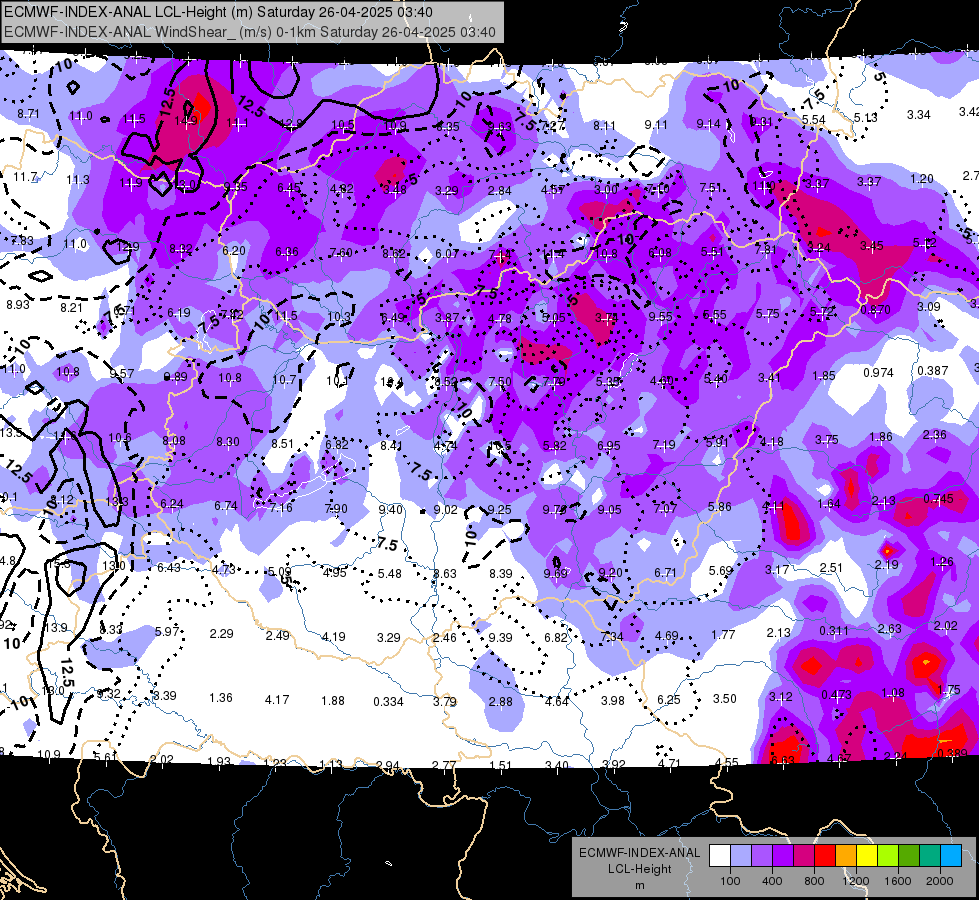This screenshot has width=979, height=900.
Task: Select the teal legend swatch before 2000
Action: click(930, 856)
